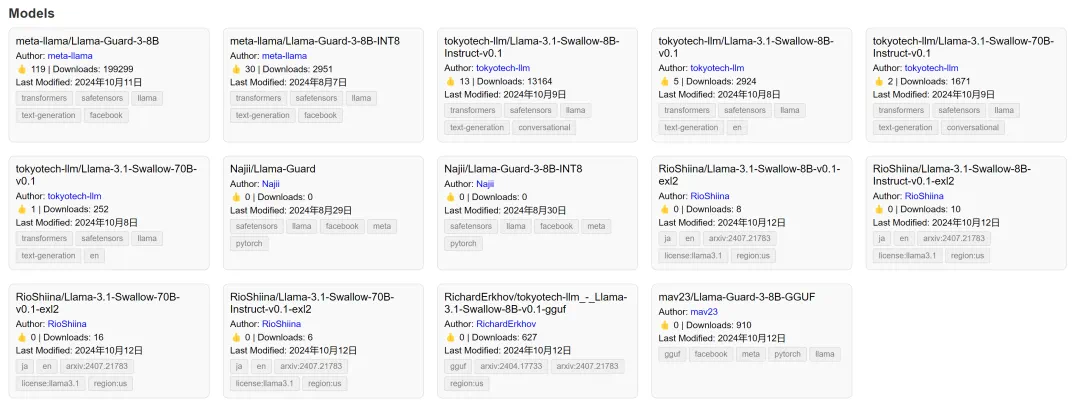Click the thumbs-up icon on the Swallow-8B-v0.1 card with 5 likes
Image resolution: width=1080 pixels, height=418 pixels.
[664, 81]
